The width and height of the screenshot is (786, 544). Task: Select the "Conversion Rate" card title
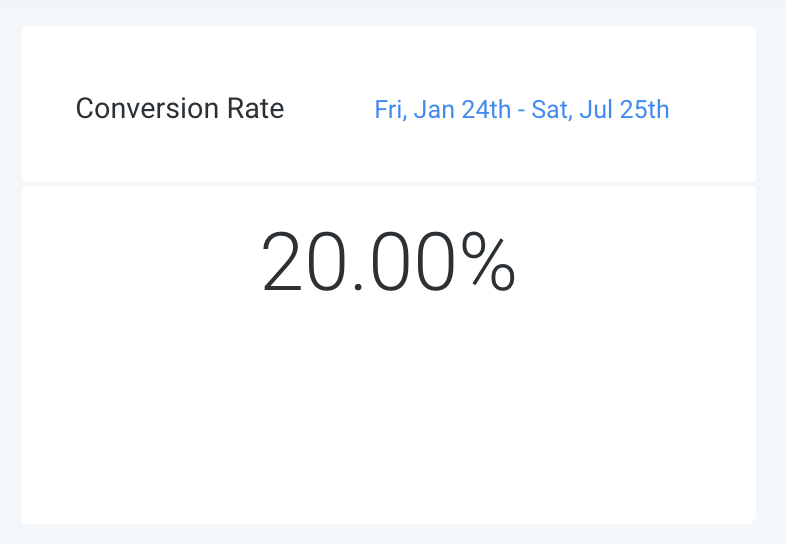pyautogui.click(x=180, y=108)
